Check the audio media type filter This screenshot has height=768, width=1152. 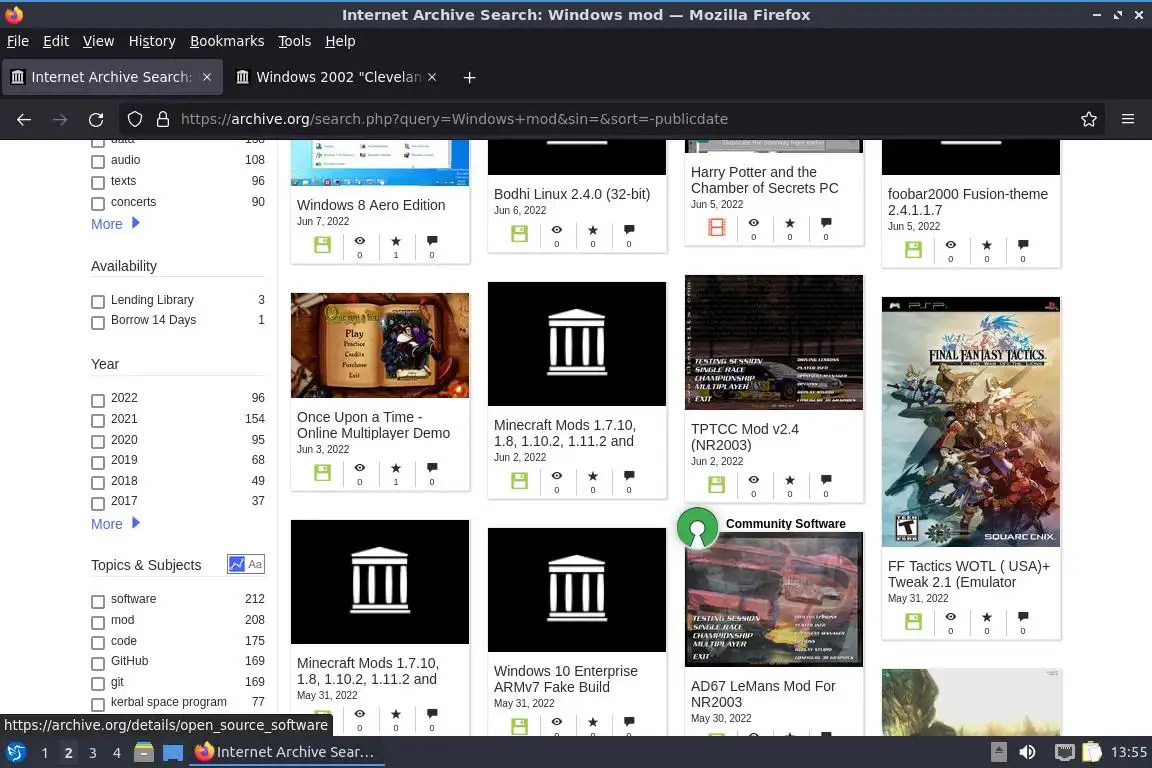click(98, 161)
